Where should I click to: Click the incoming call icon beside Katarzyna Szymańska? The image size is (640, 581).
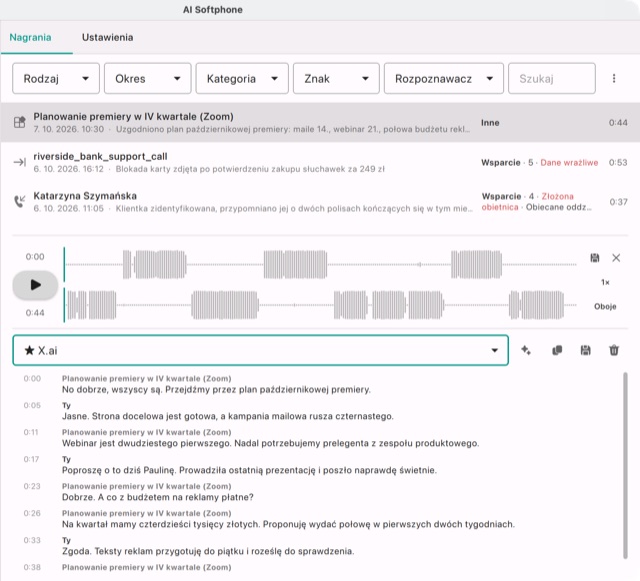click(x=19, y=201)
